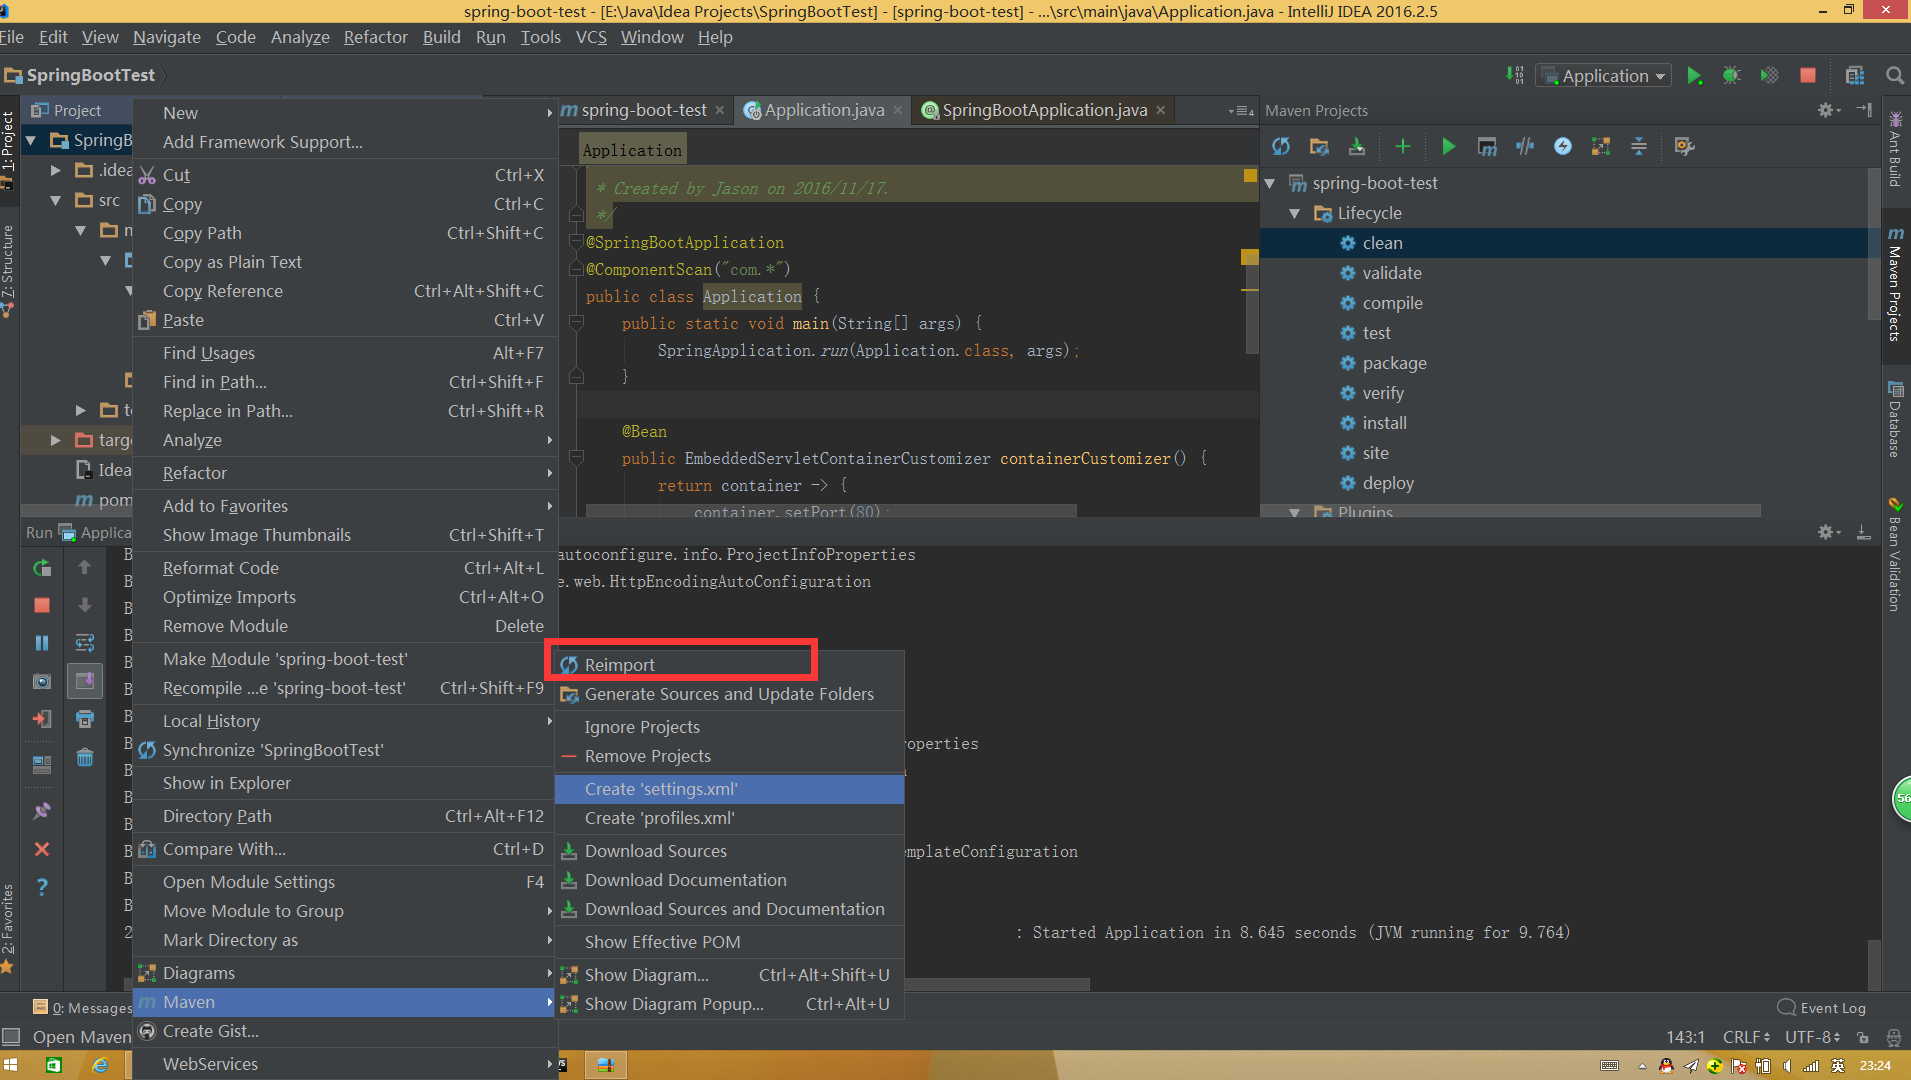Screen dimensions: 1911x1080
Task: Open Maven Projects gear settings dropdown
Action: [x=1828, y=110]
